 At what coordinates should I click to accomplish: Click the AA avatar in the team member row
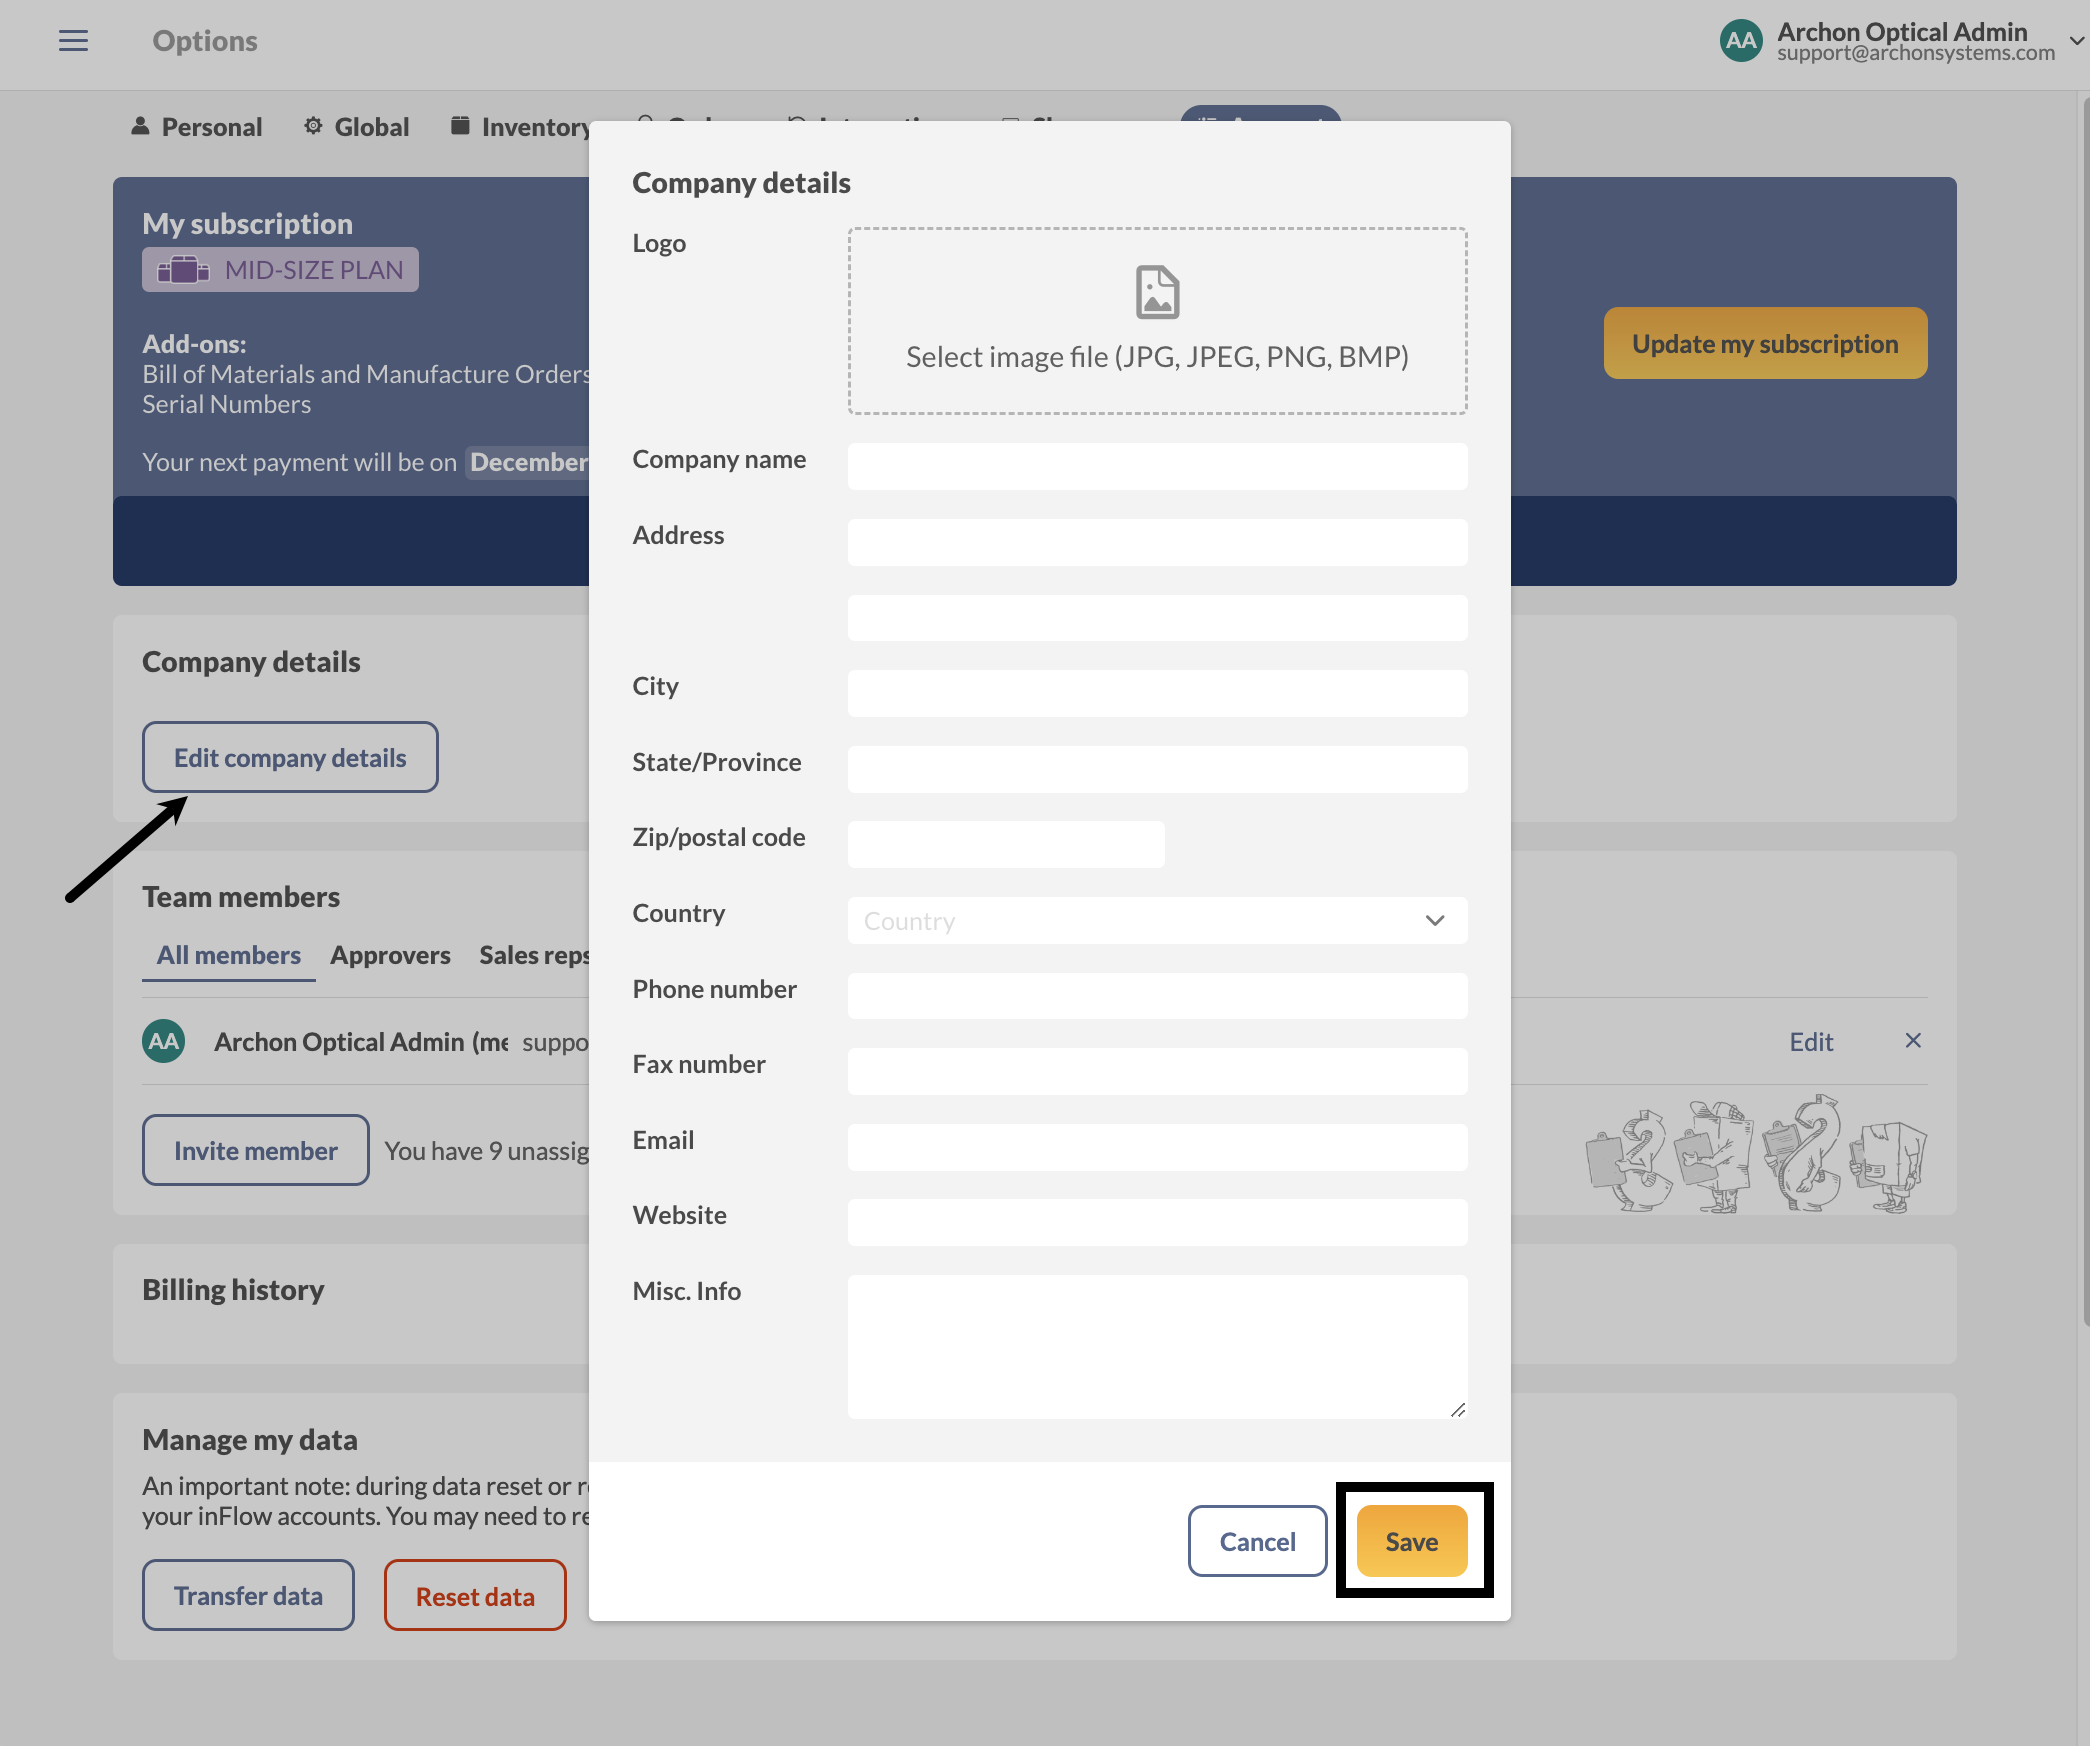point(163,1041)
